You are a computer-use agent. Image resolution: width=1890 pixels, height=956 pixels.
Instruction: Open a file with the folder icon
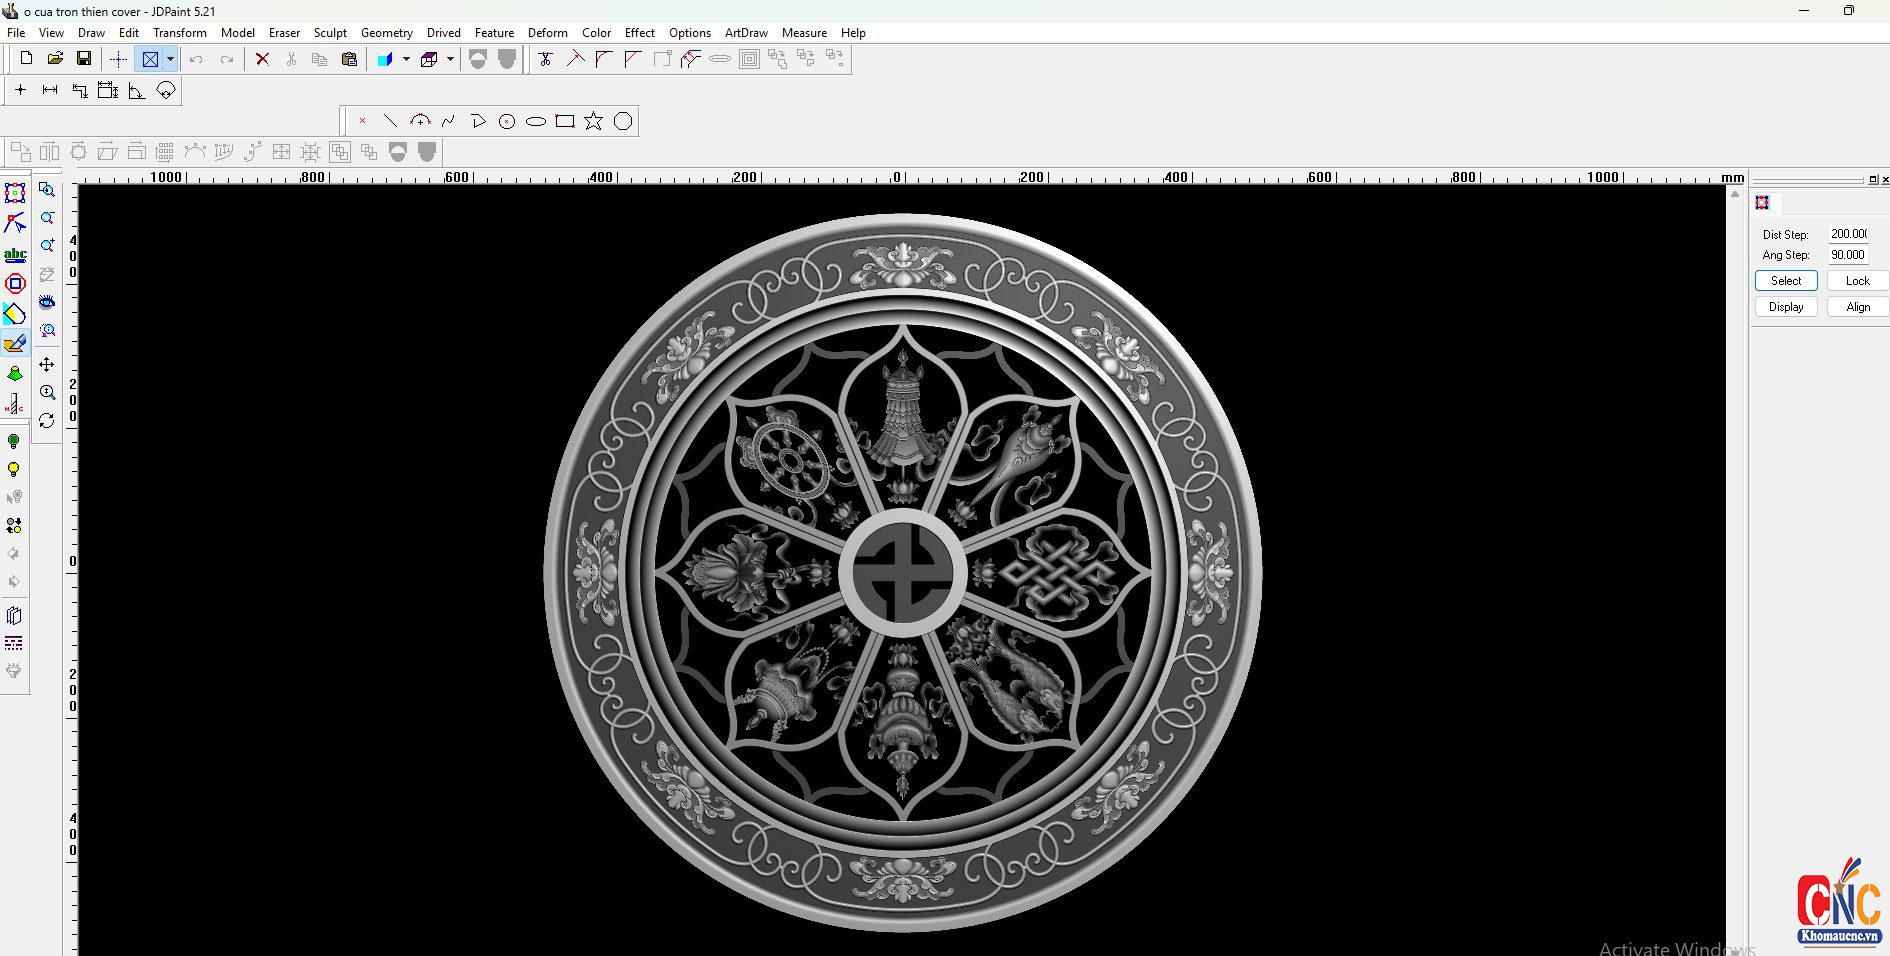55,59
